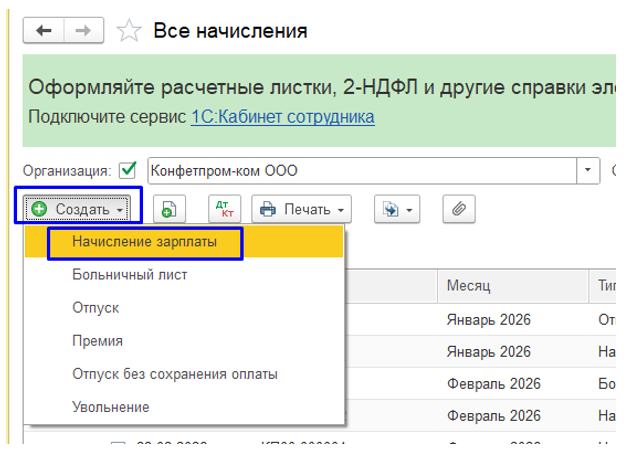
Task: Go forward with the right arrow button
Action: 83,30
